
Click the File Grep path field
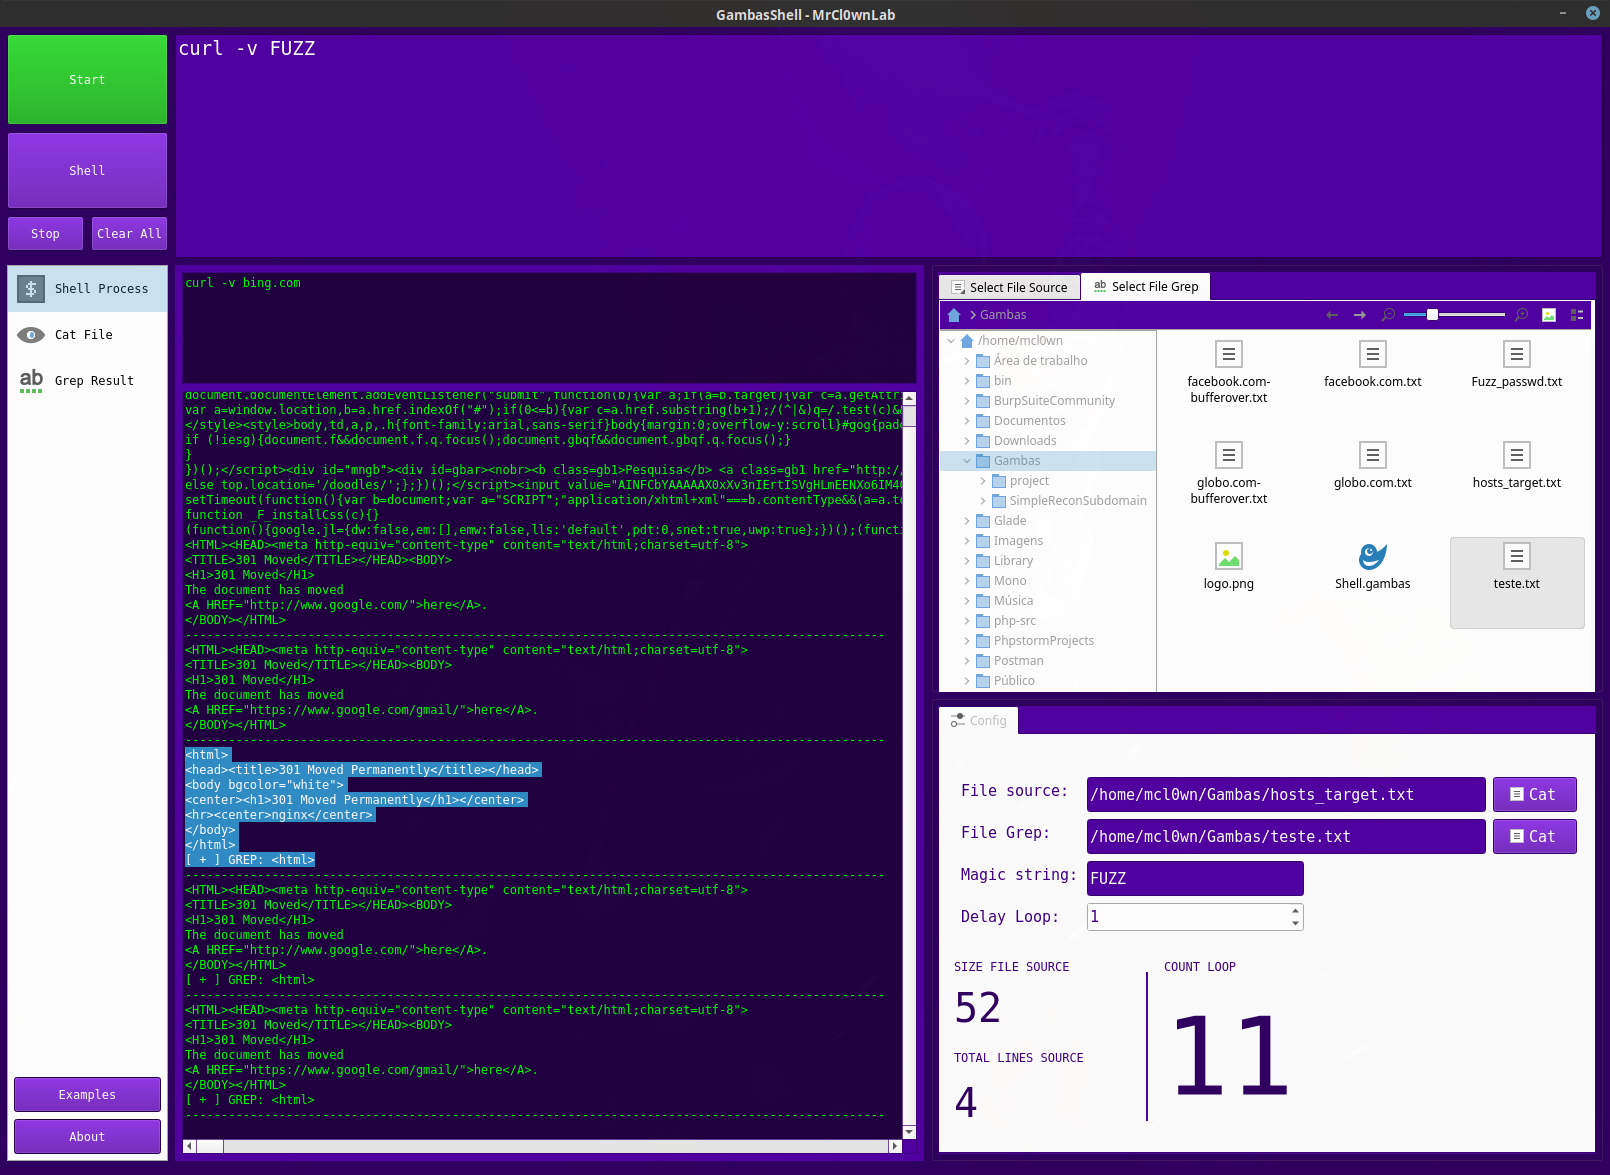1286,837
